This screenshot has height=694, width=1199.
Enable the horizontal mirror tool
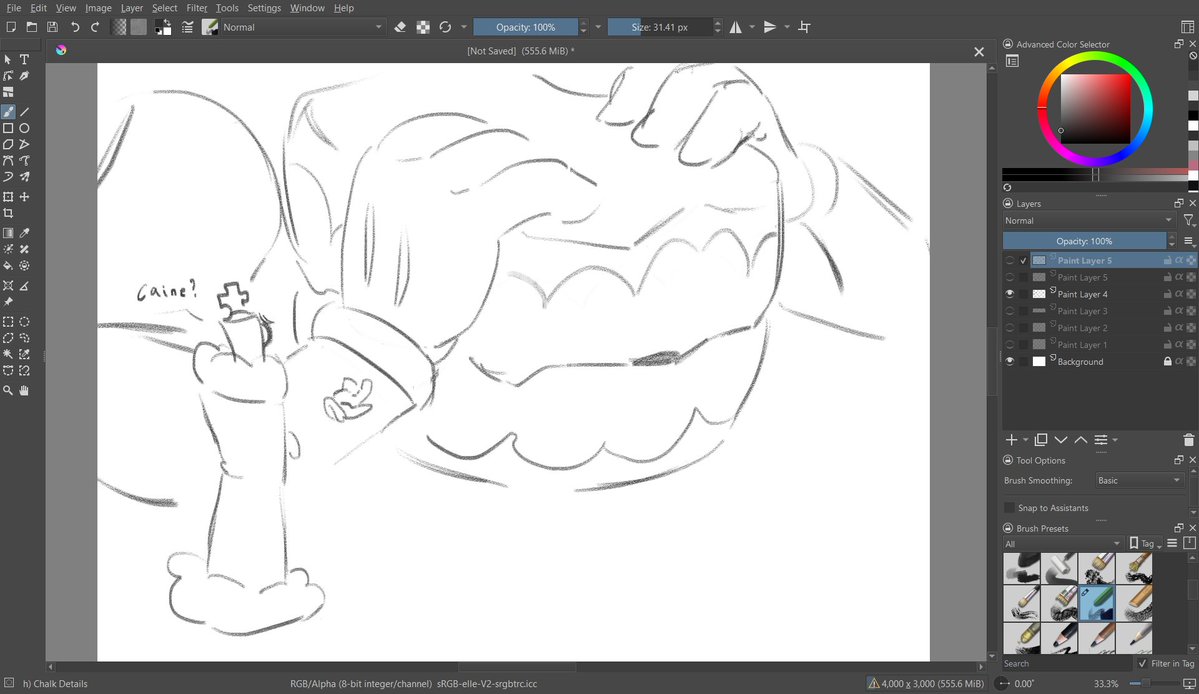pyautogui.click(x=736, y=27)
